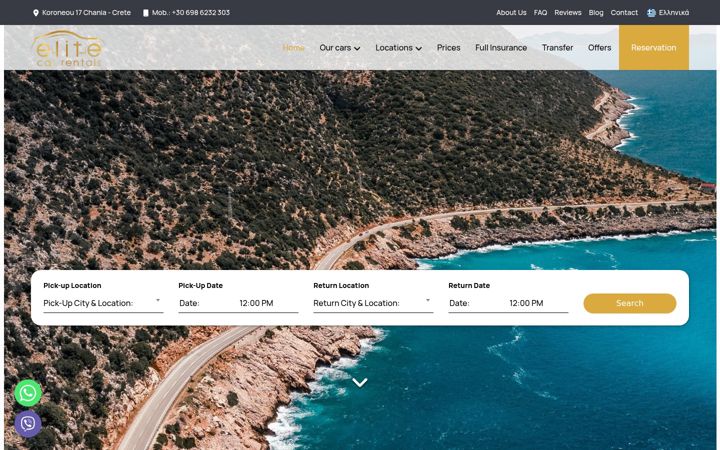Select the return time 12:00 PM field
The width and height of the screenshot is (720, 450).
[538, 303]
